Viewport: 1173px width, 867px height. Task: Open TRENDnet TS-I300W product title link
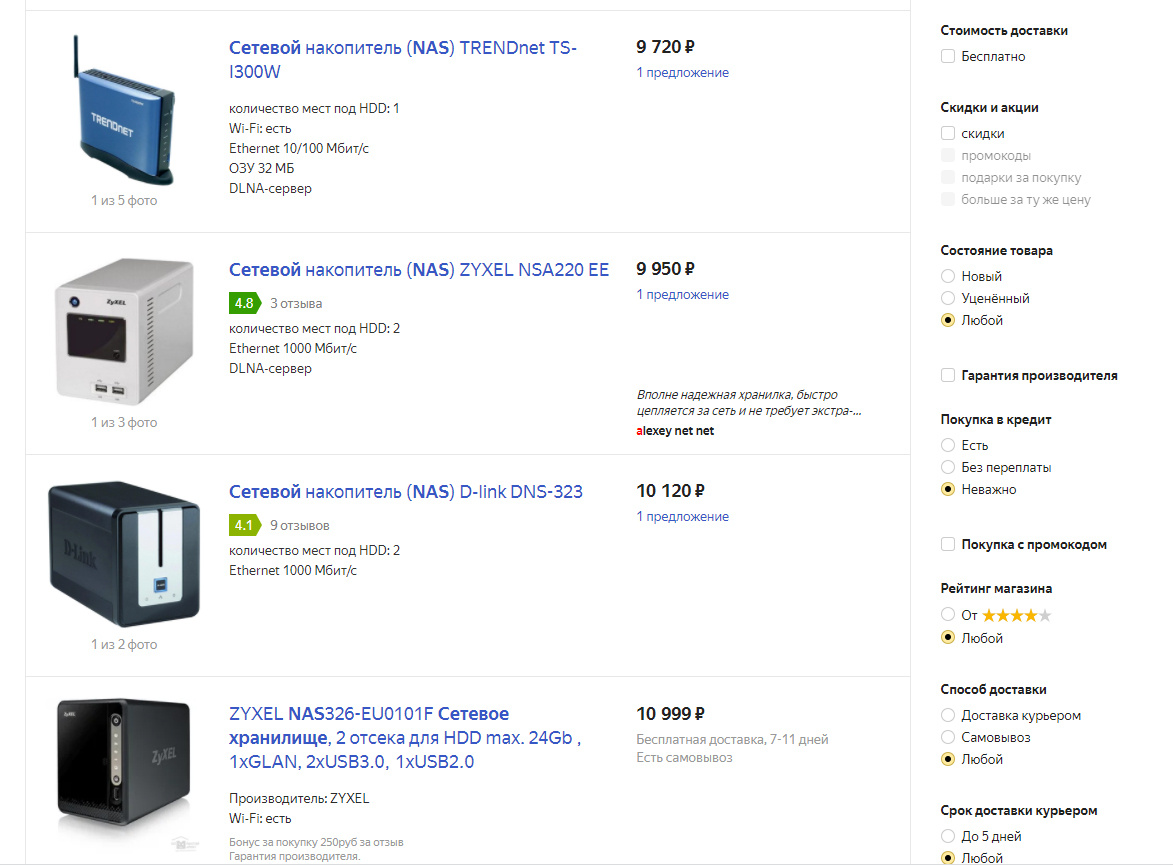[x=402, y=60]
